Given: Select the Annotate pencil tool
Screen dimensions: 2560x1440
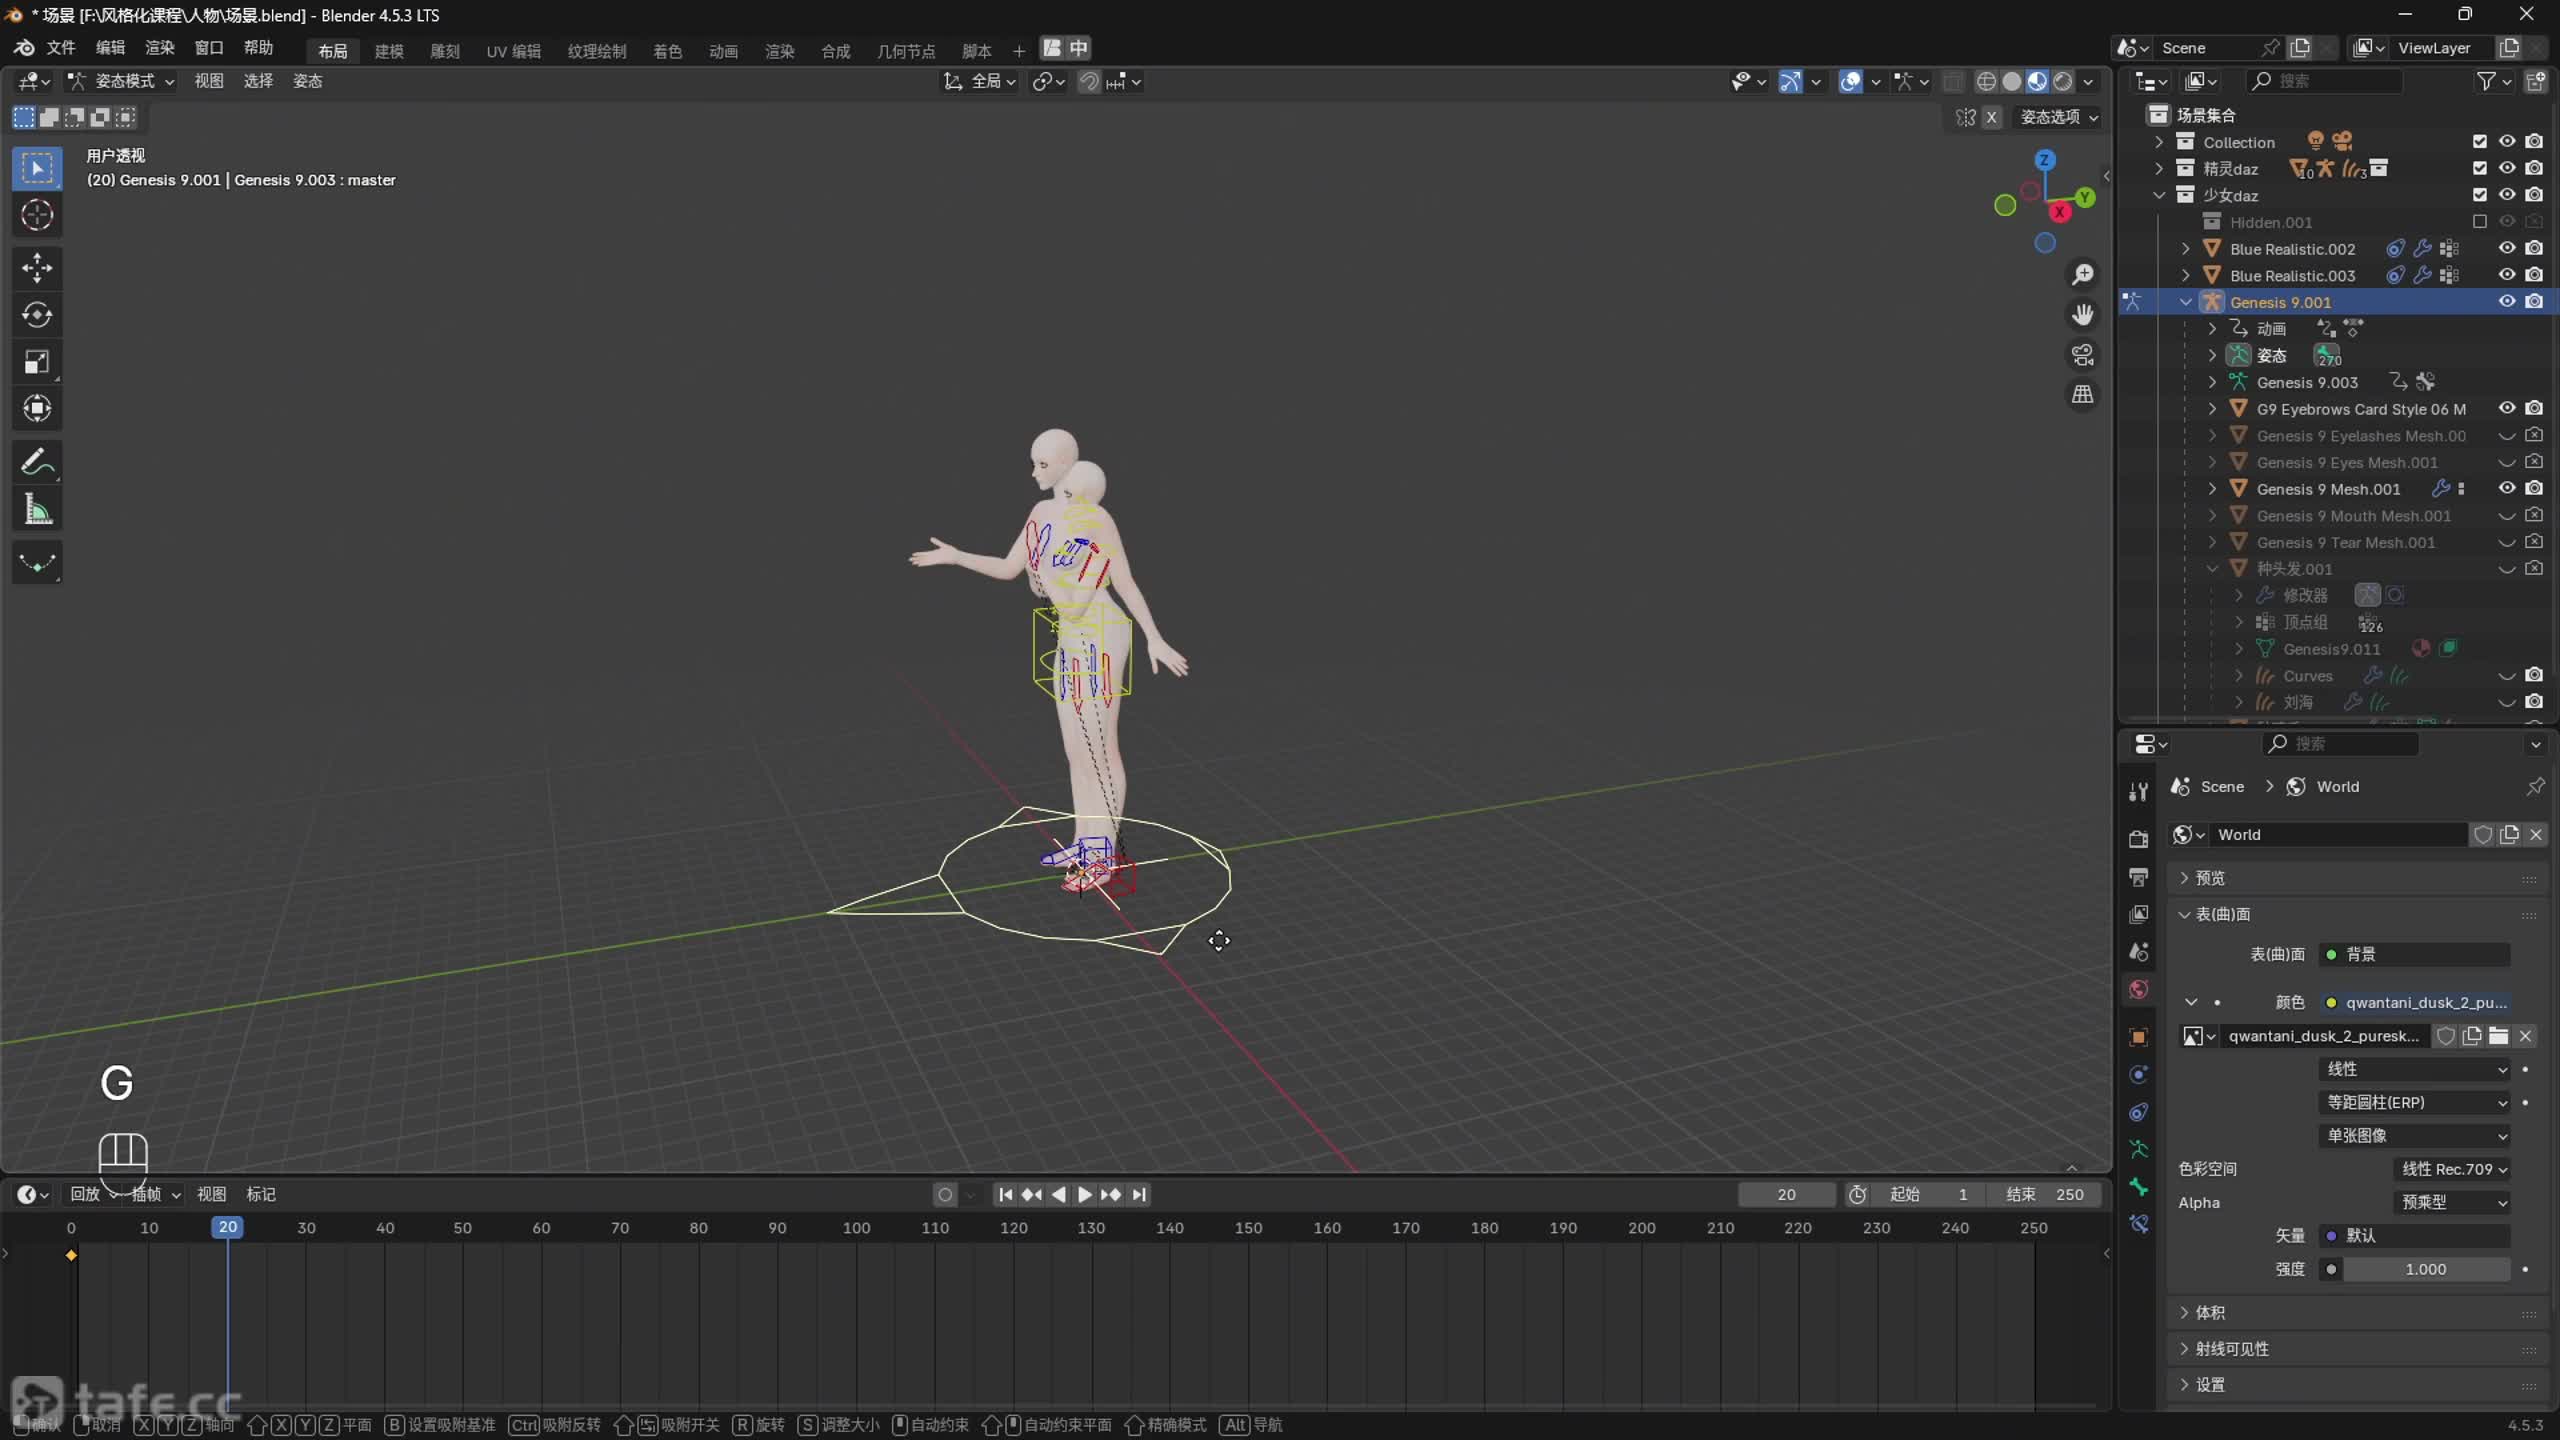Looking at the screenshot, I should click(37, 462).
